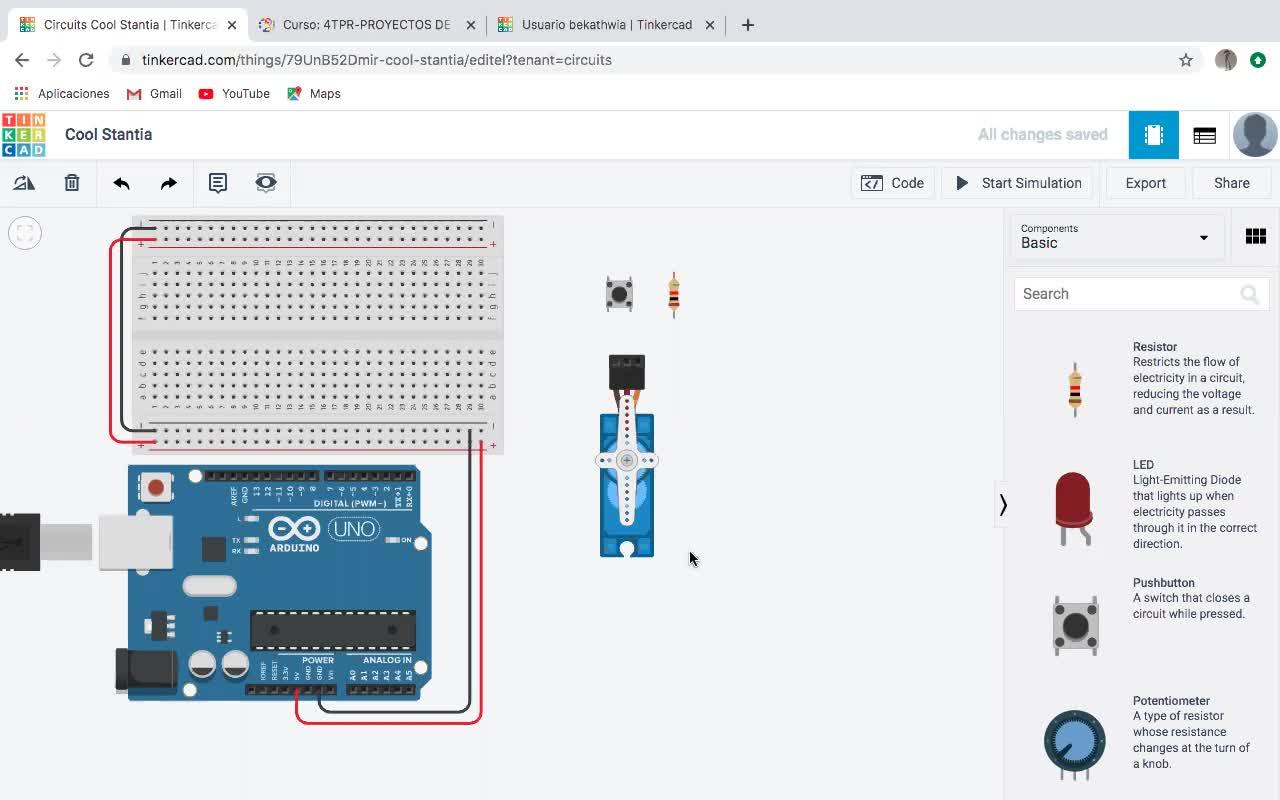Redo the last action
1280x800 pixels.
[x=168, y=183]
